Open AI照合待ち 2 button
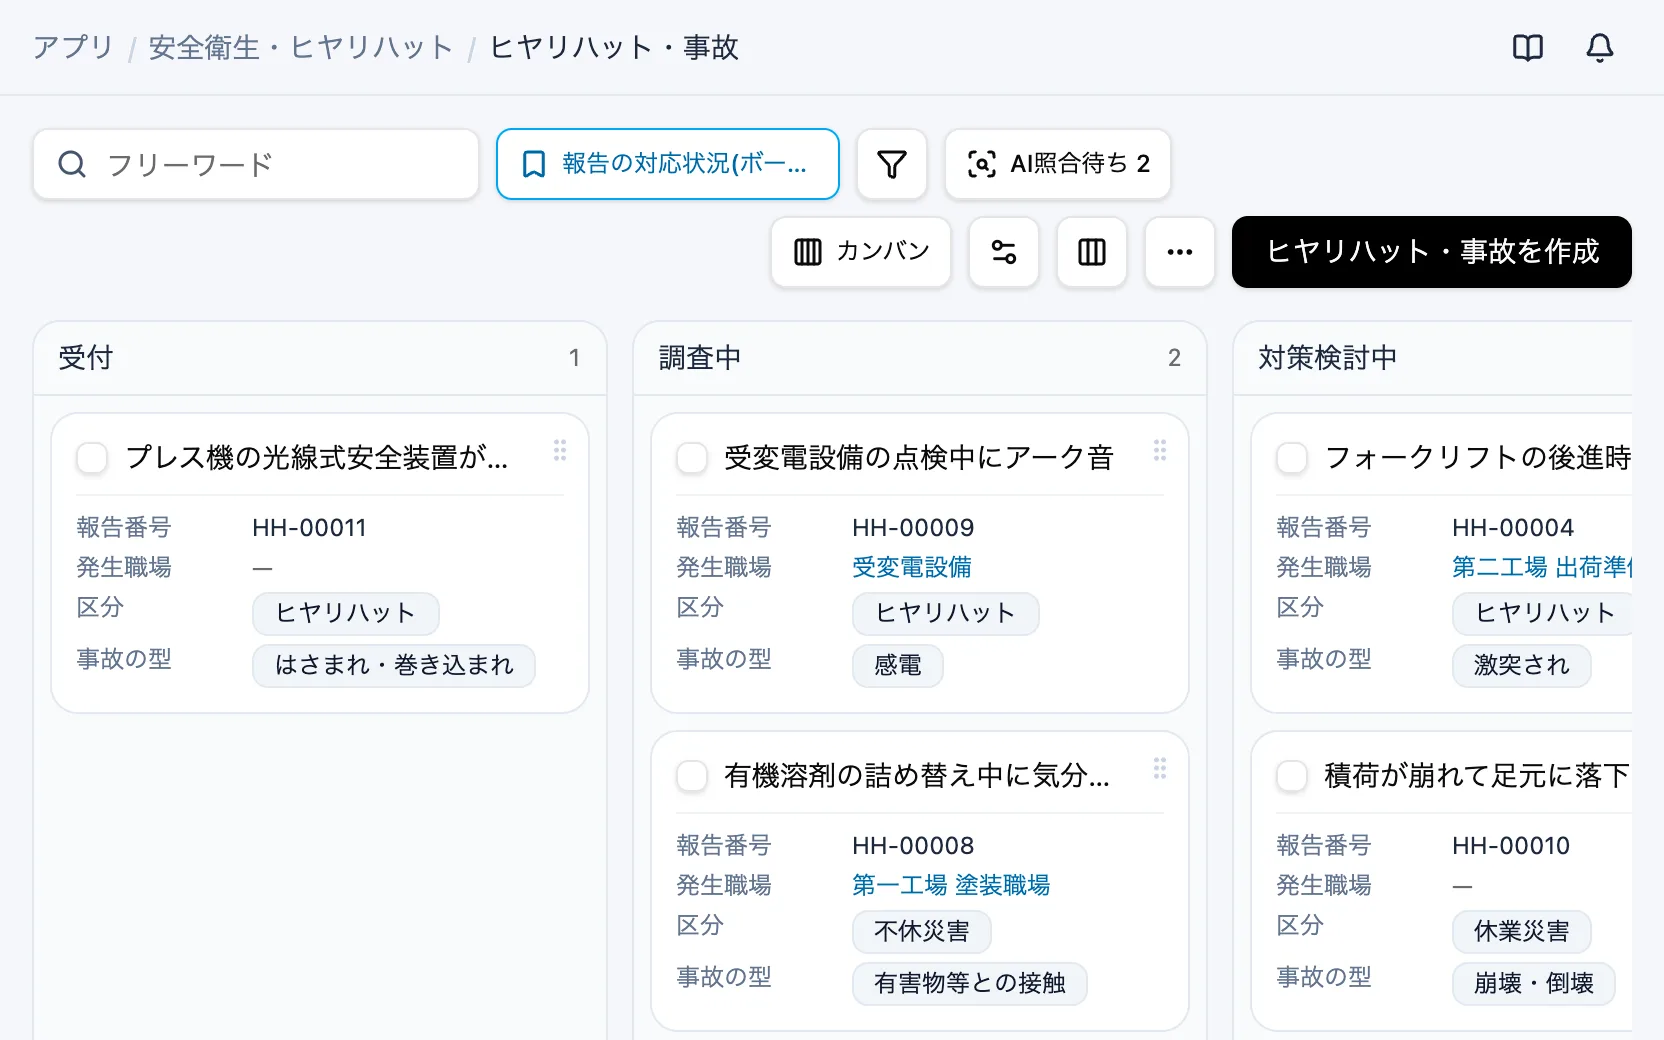 pyautogui.click(x=1058, y=164)
